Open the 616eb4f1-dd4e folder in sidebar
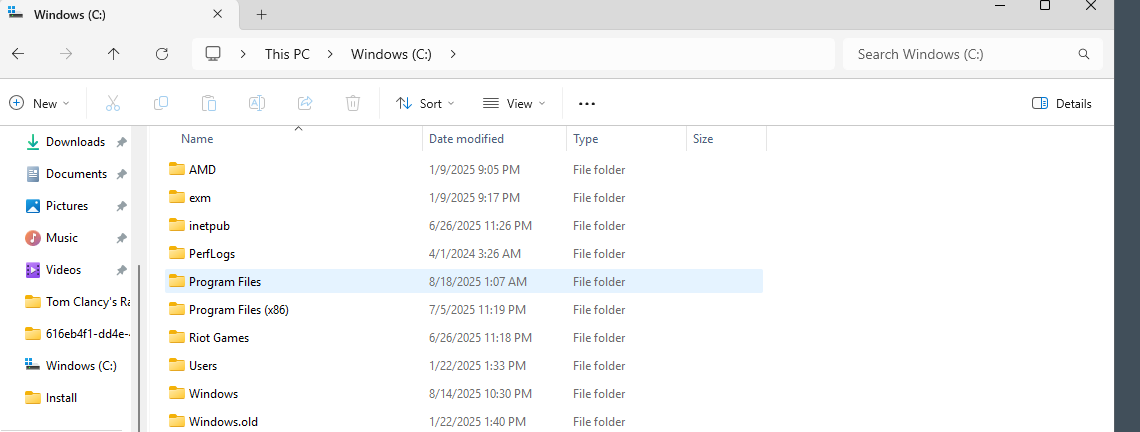 point(77,334)
